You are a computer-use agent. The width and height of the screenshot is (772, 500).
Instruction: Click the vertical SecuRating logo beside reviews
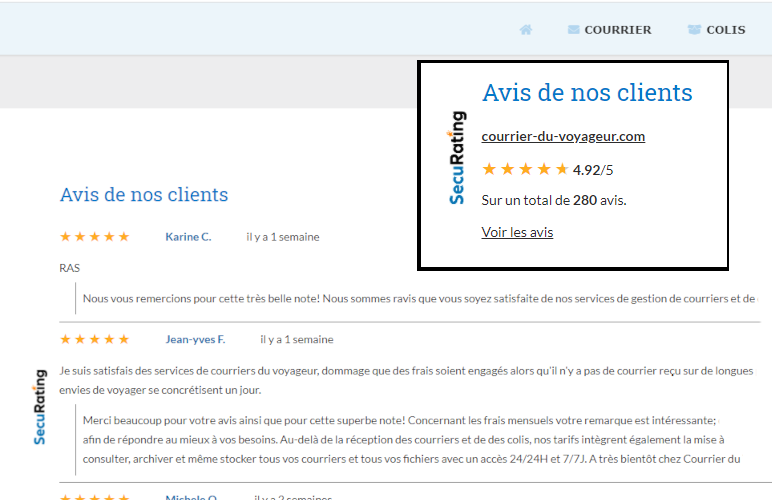pos(39,407)
